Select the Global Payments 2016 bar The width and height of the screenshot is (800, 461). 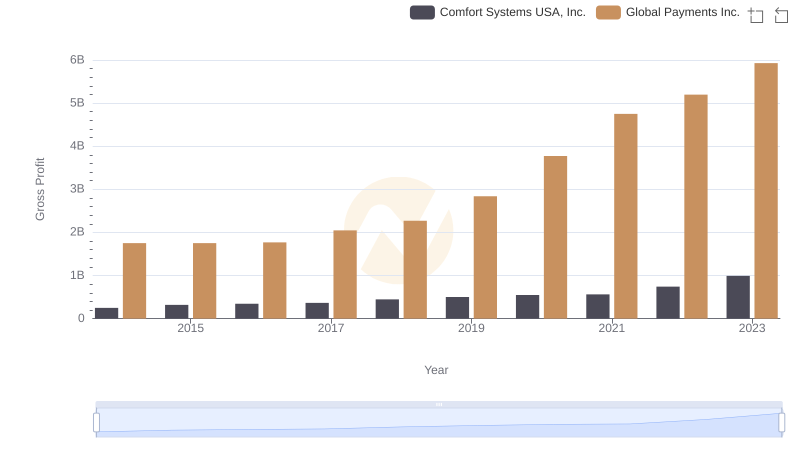click(274, 280)
